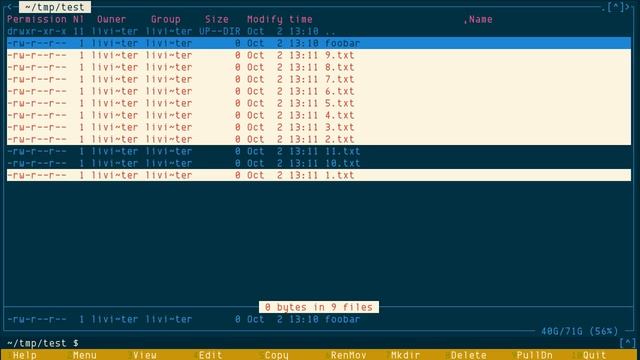Select the 2.txt file row
This screenshot has height=360, width=640.
point(319,139)
